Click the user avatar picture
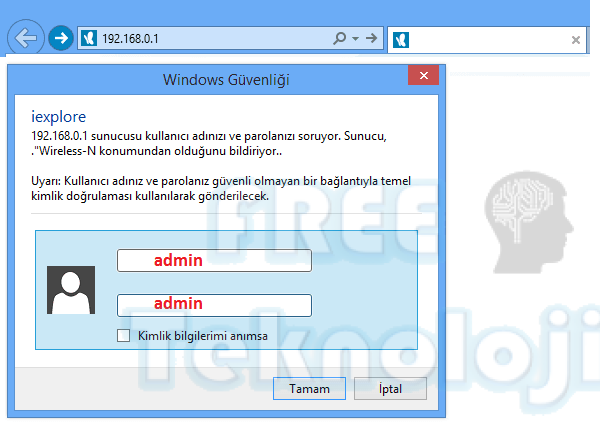Screen dimensions: 600x428 71,290
